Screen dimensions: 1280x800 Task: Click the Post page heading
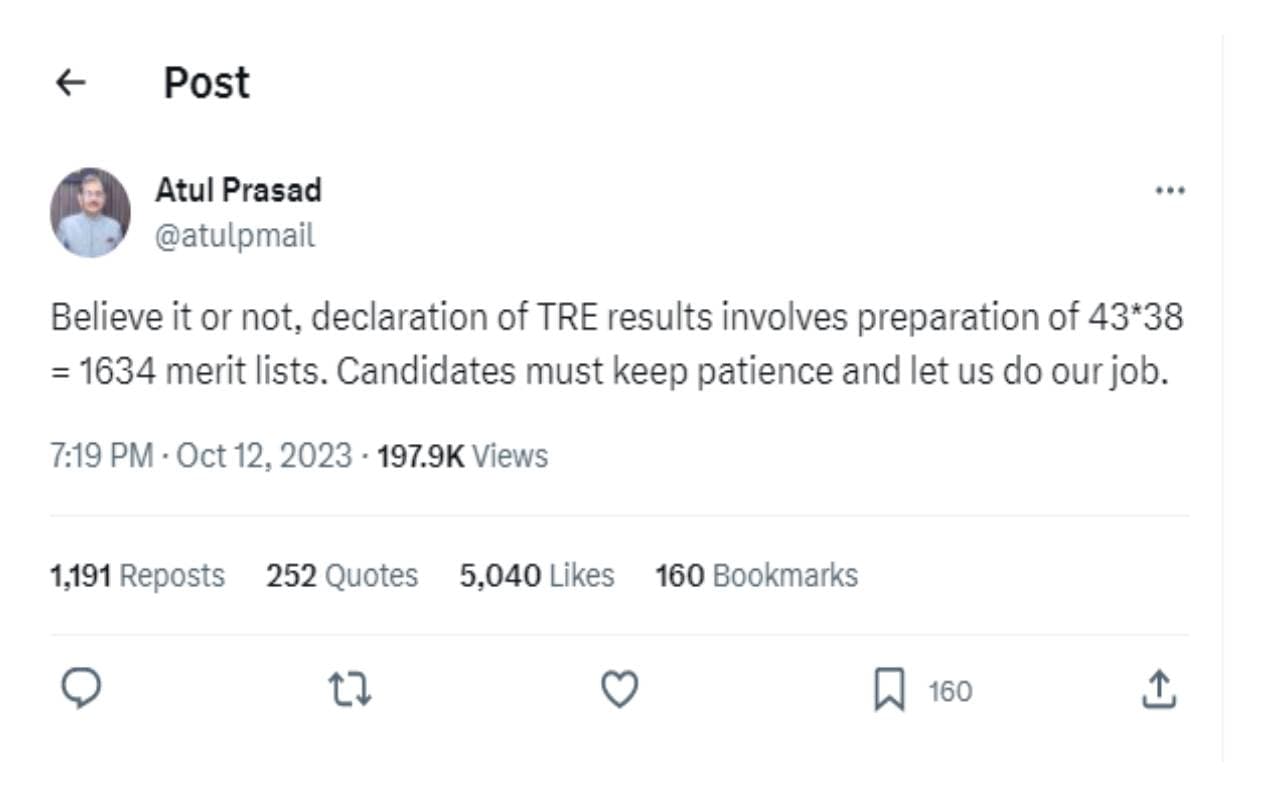pyautogui.click(x=206, y=83)
